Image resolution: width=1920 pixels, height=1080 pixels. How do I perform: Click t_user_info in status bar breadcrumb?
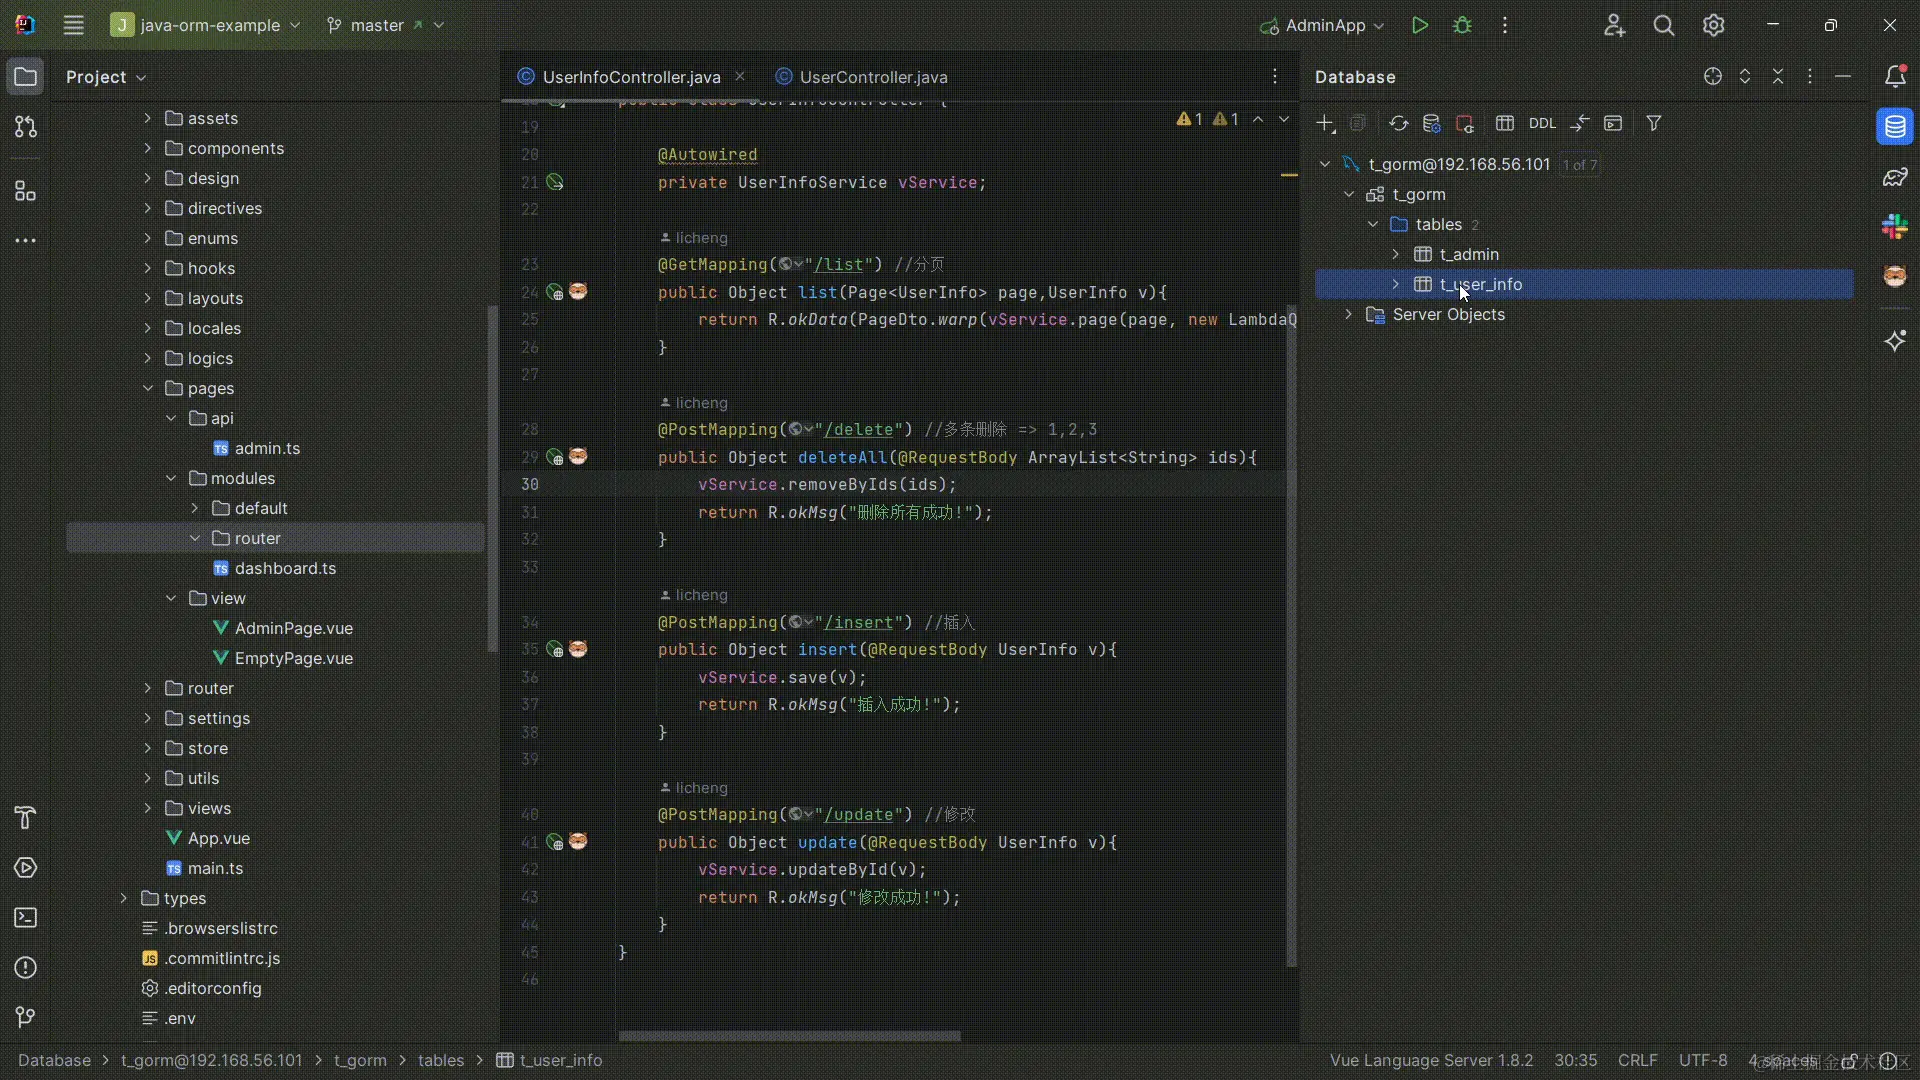click(x=560, y=1060)
